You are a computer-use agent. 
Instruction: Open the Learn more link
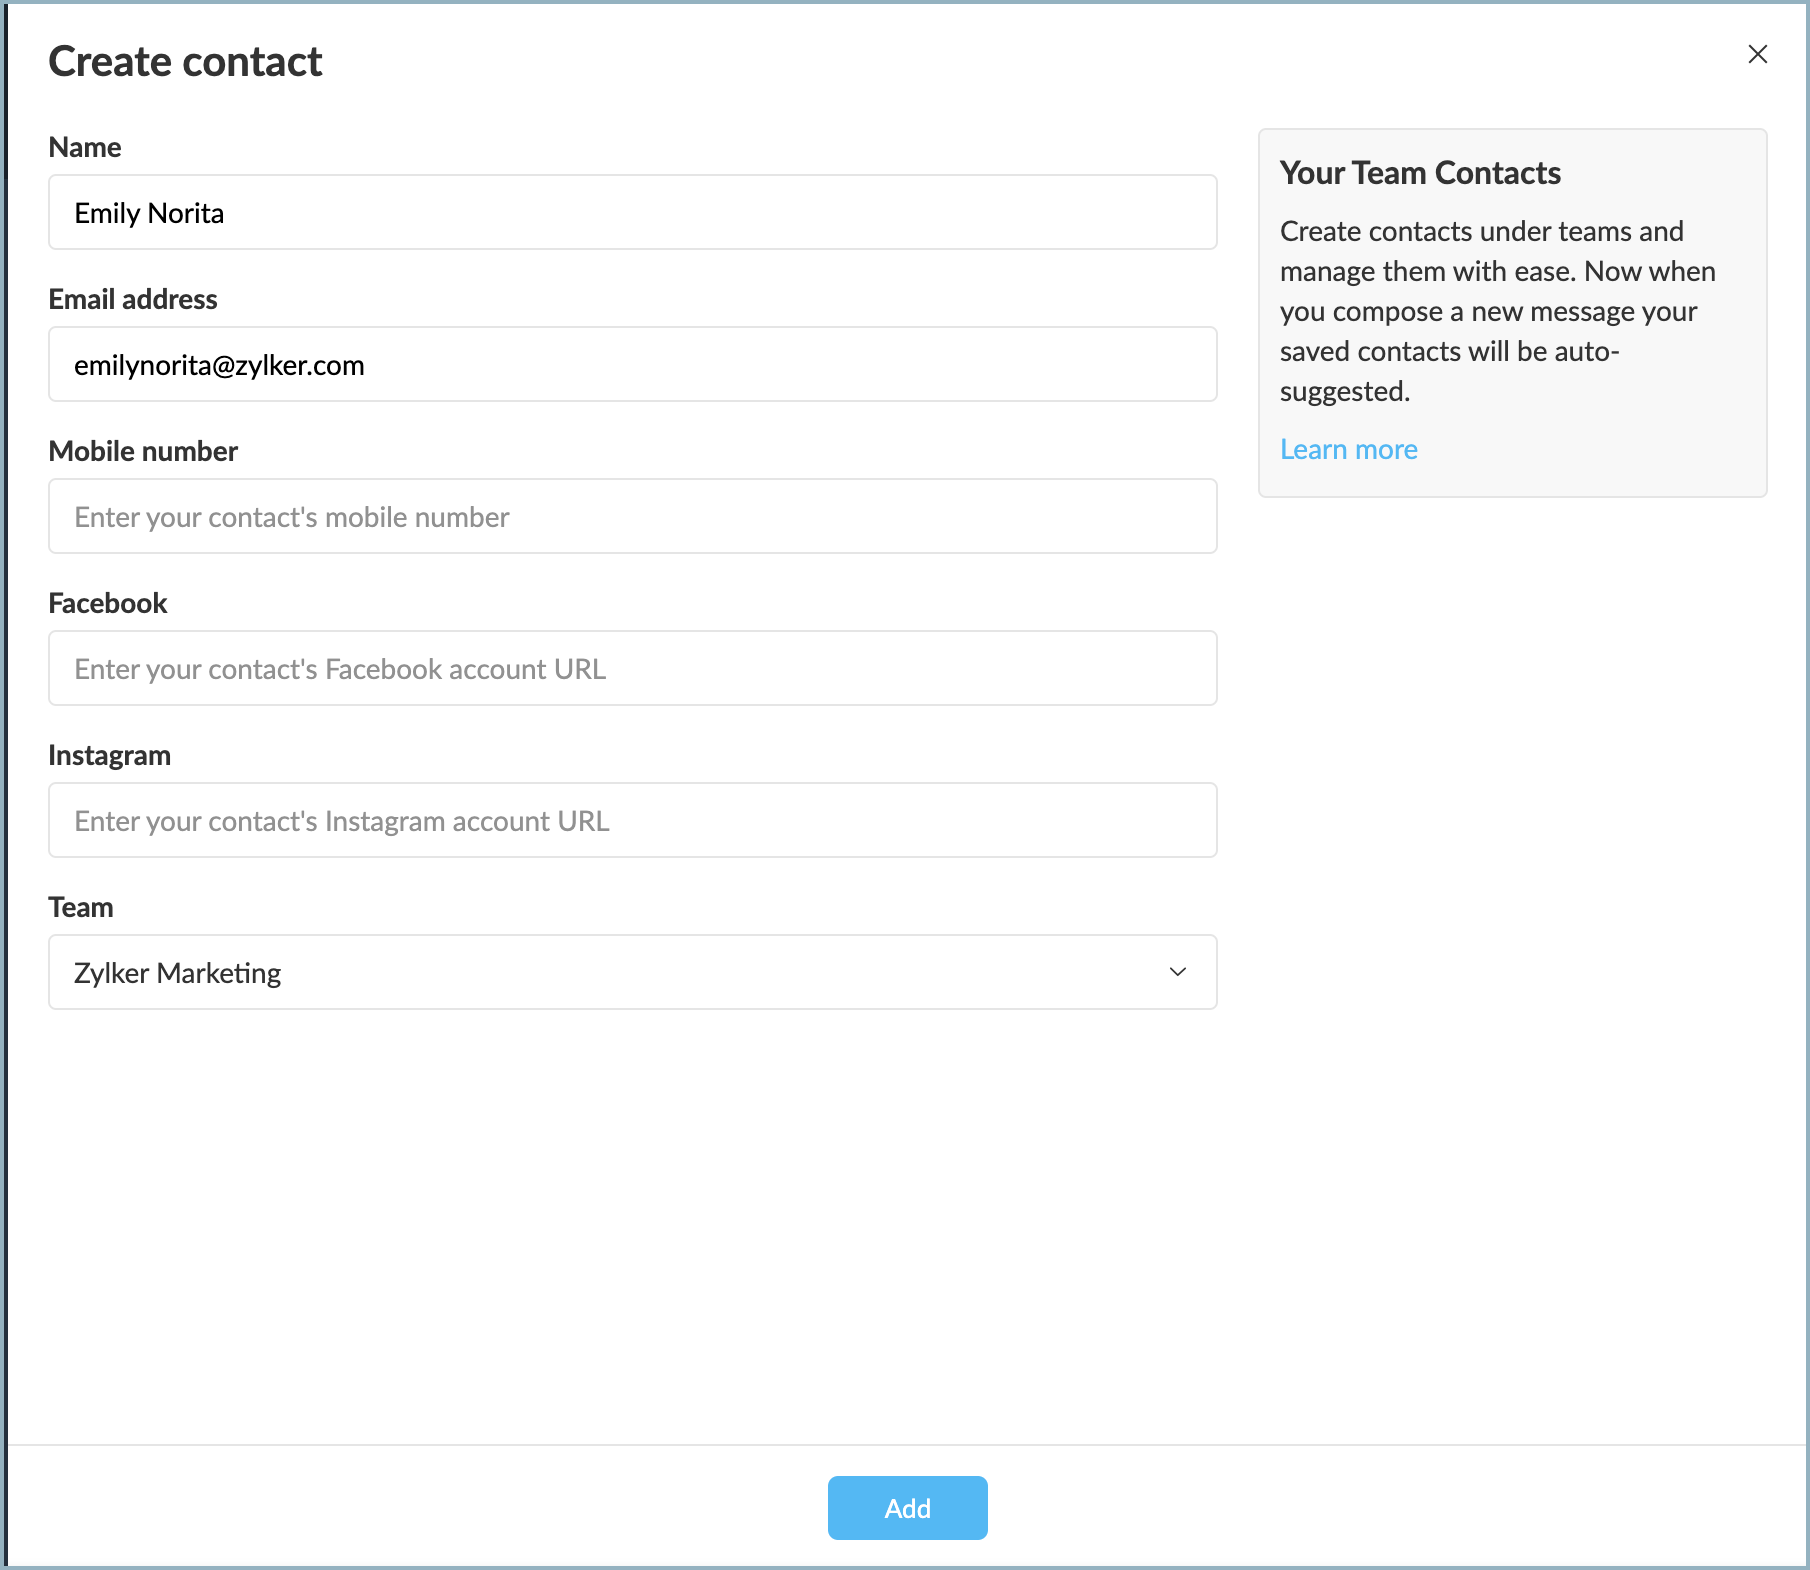coord(1348,450)
